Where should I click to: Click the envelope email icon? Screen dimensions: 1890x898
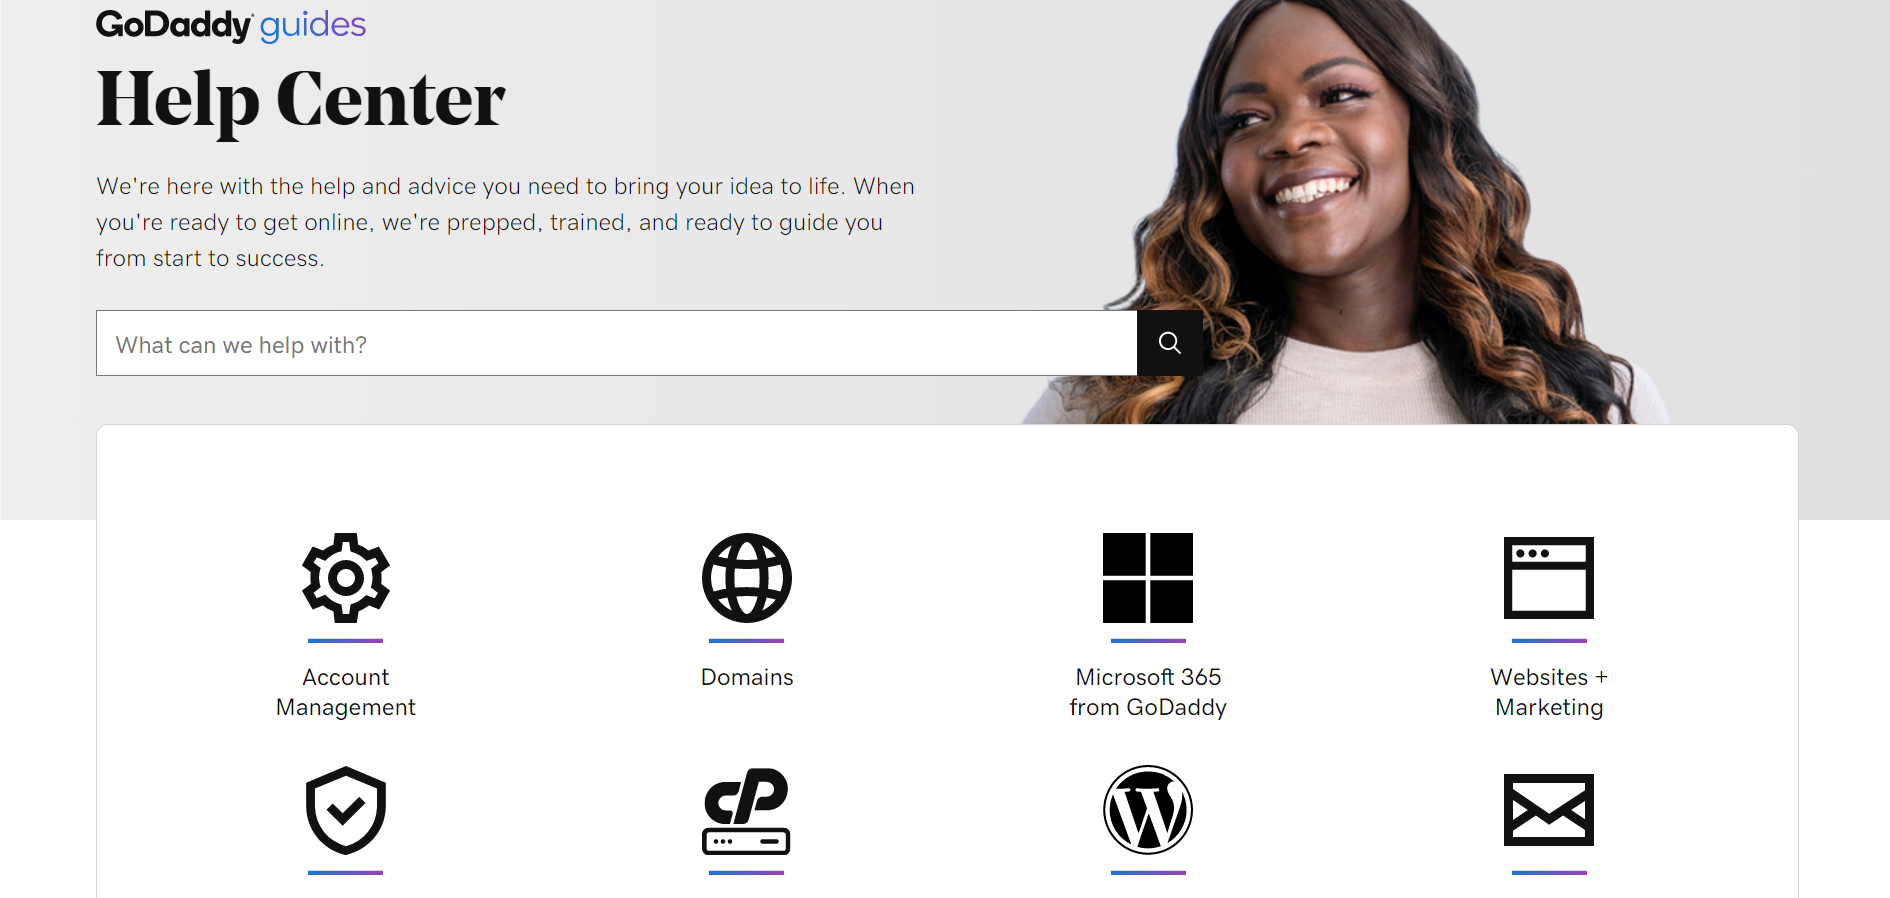1548,810
